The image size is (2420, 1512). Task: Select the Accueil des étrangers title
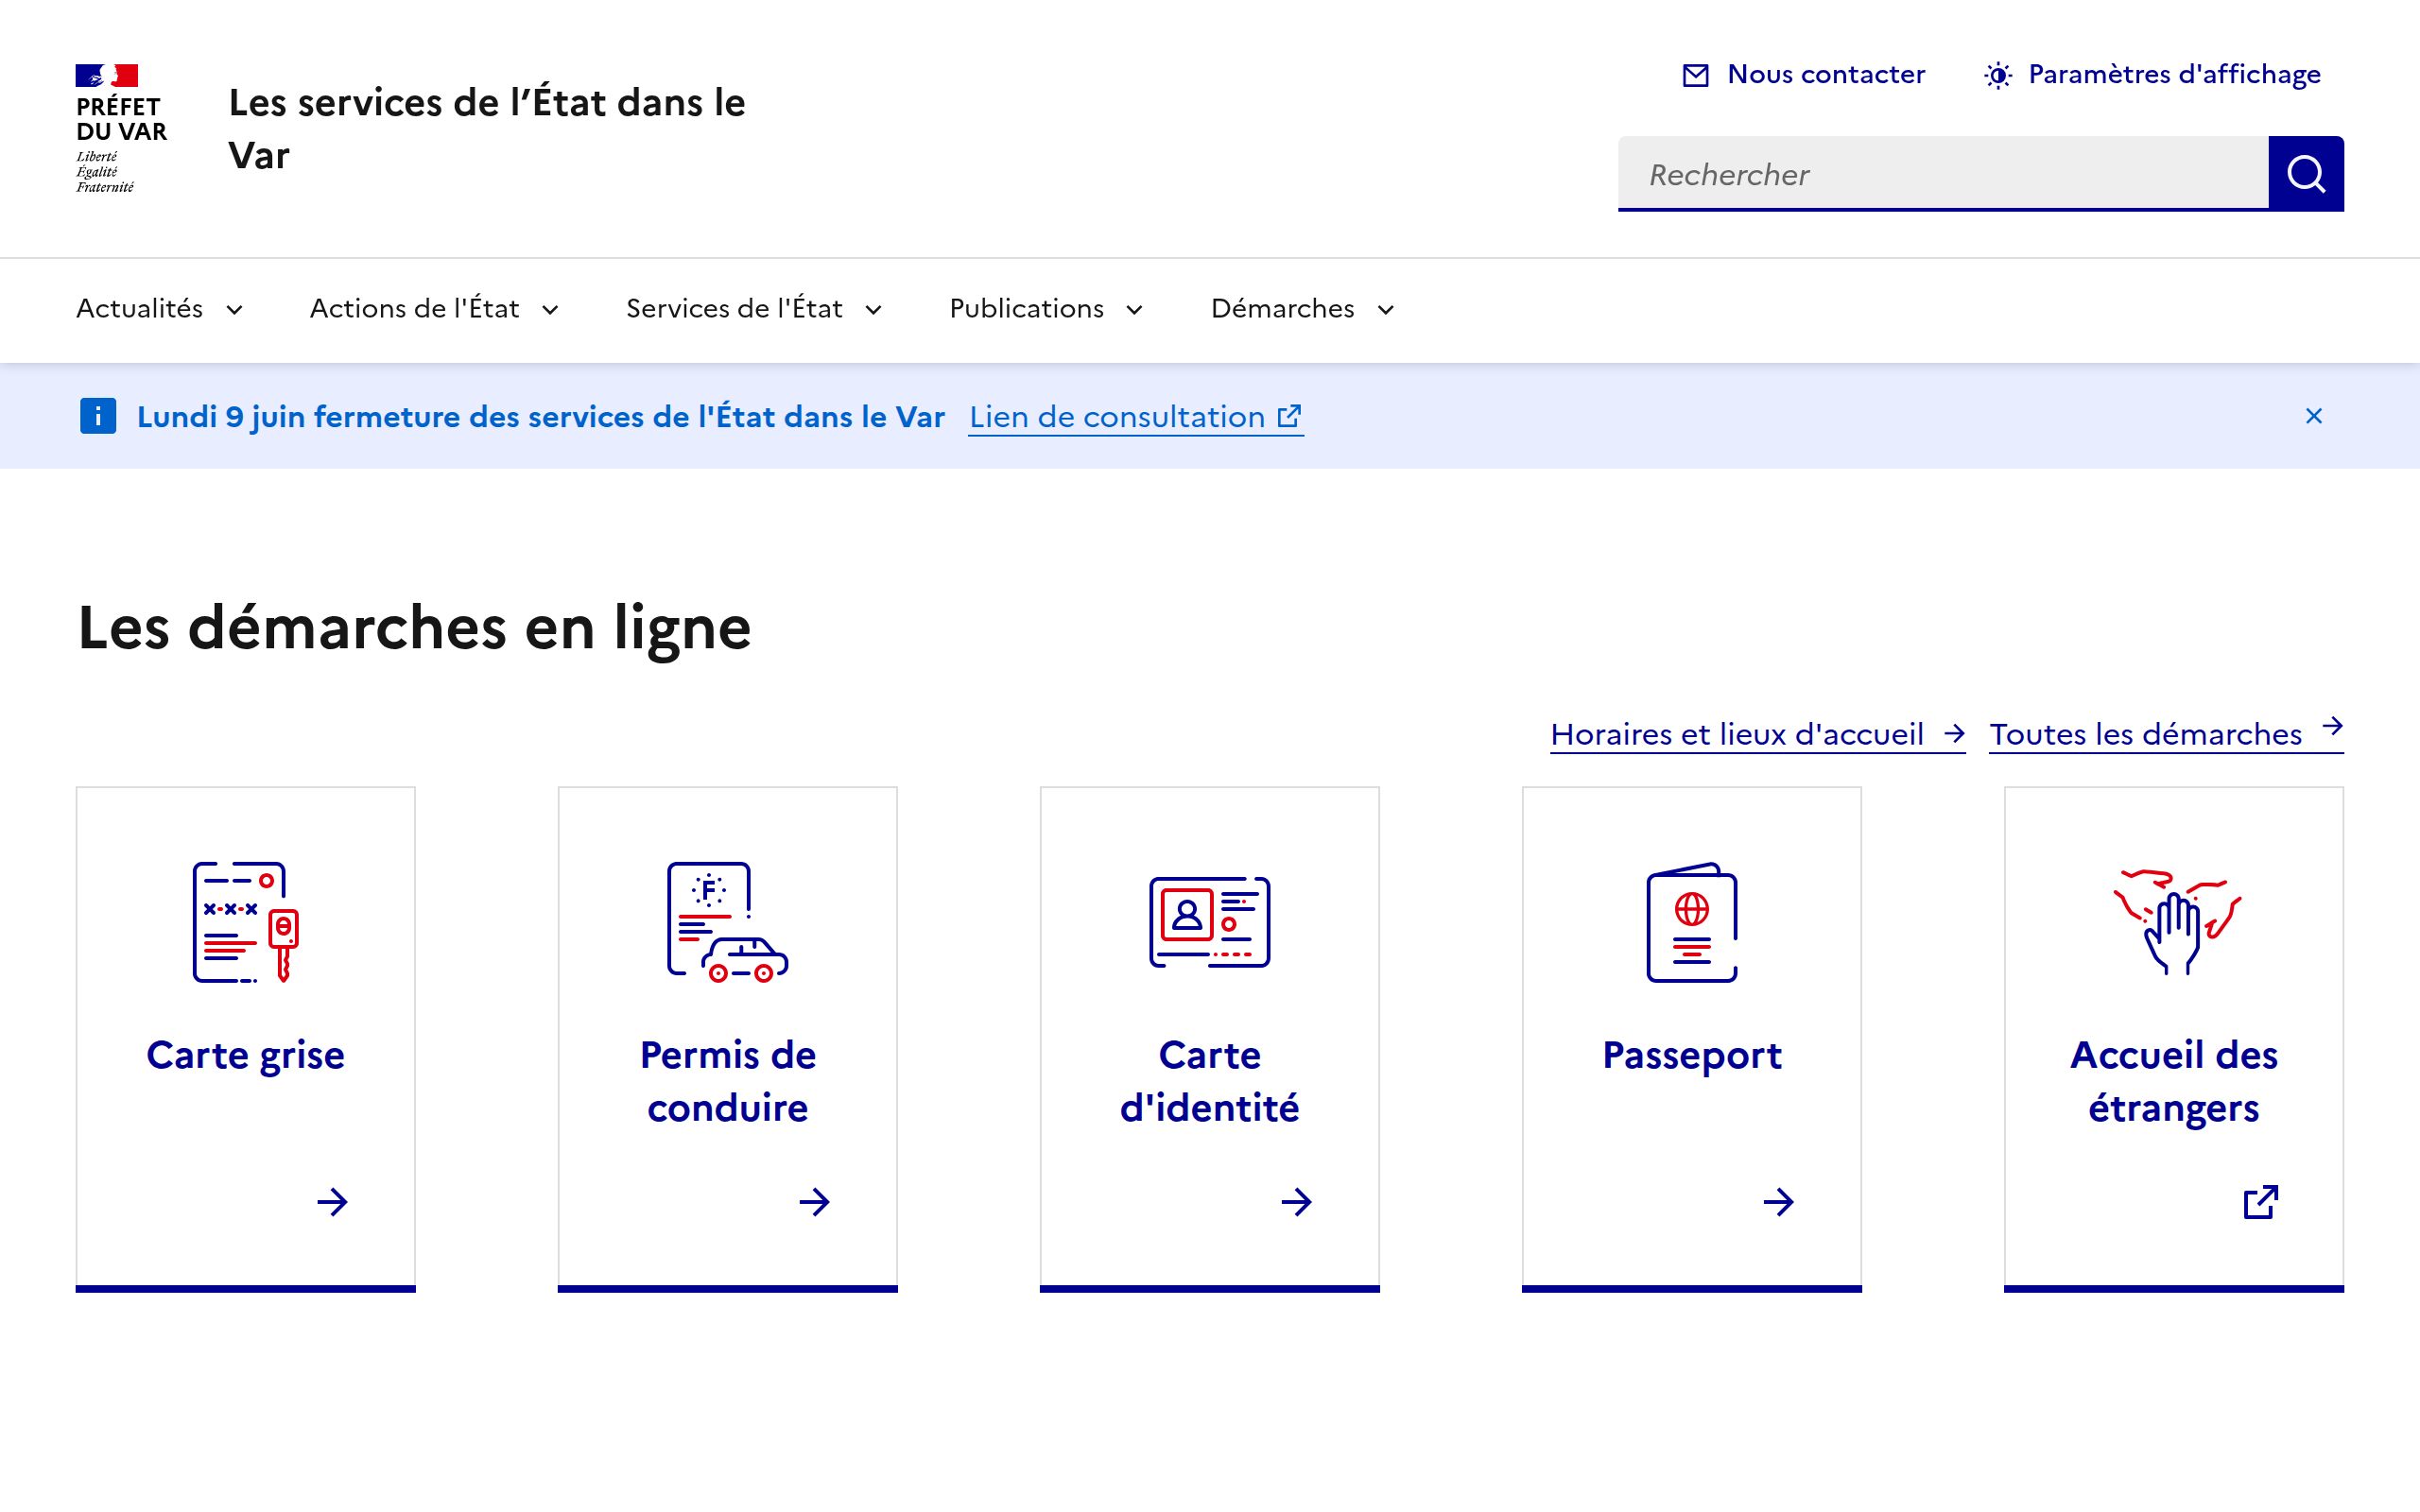[2174, 1081]
